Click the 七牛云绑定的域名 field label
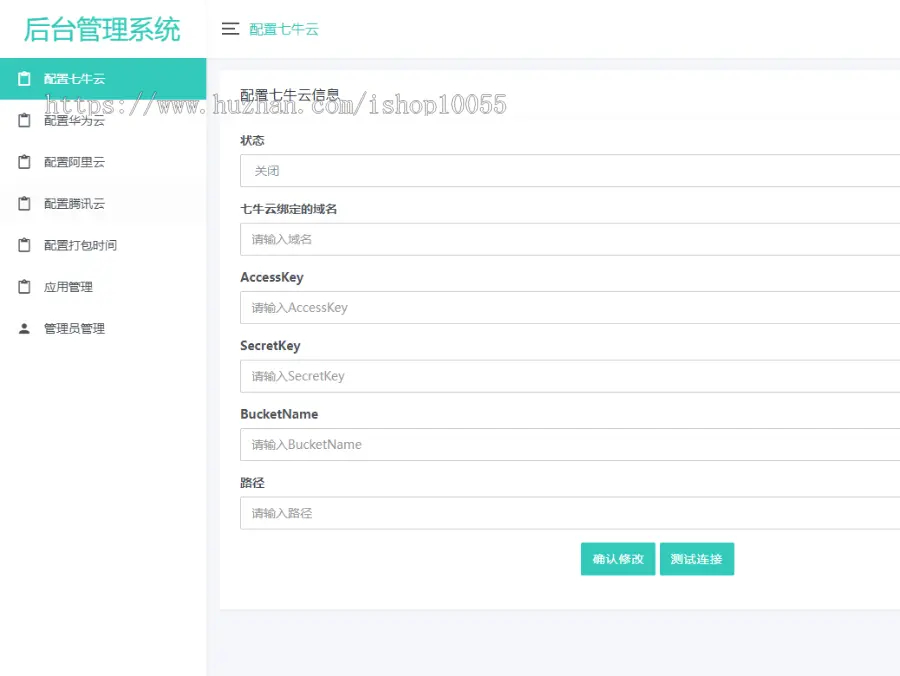The image size is (900, 676). coord(288,209)
